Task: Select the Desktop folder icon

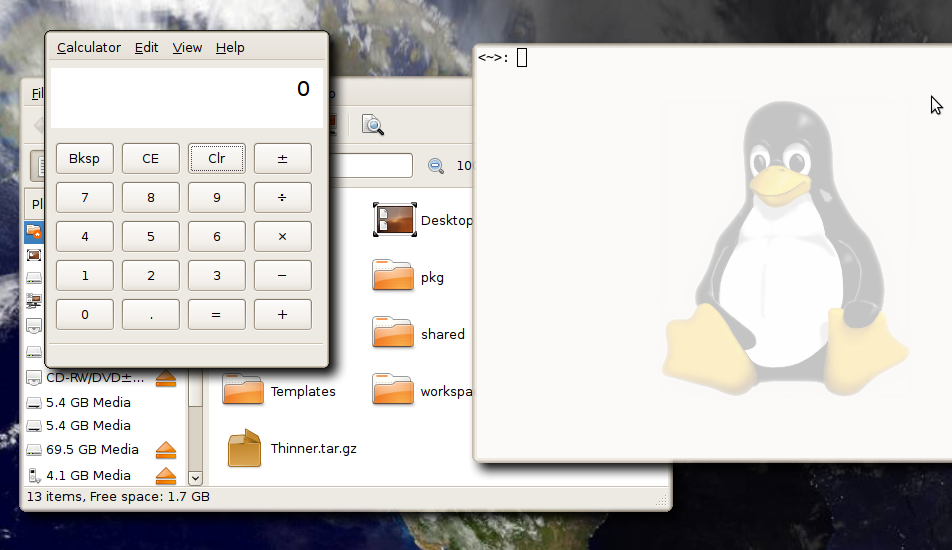Action: coord(395,220)
